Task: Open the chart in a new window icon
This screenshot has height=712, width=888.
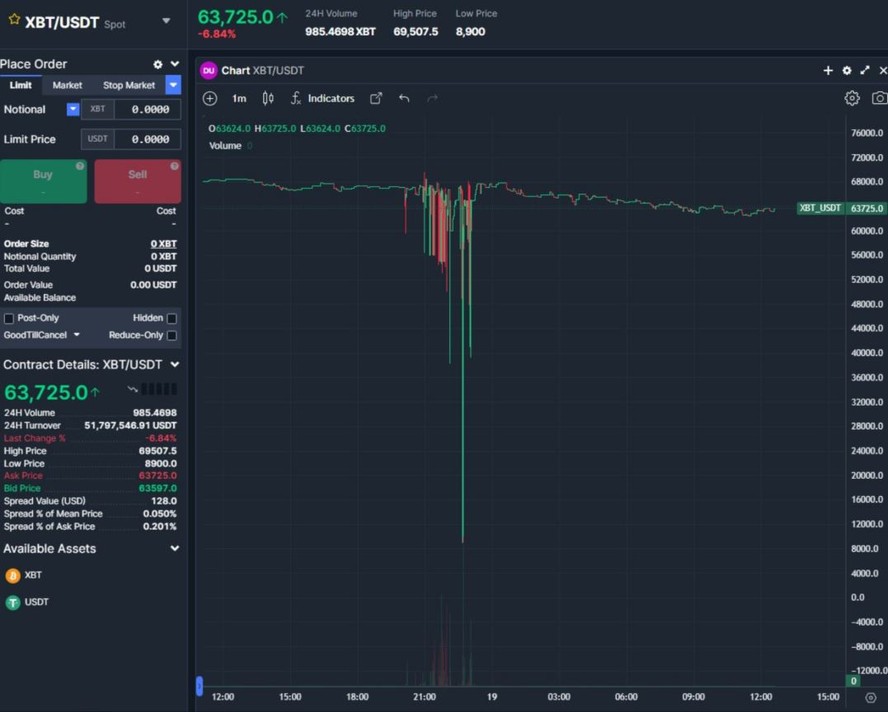Action: [x=376, y=98]
